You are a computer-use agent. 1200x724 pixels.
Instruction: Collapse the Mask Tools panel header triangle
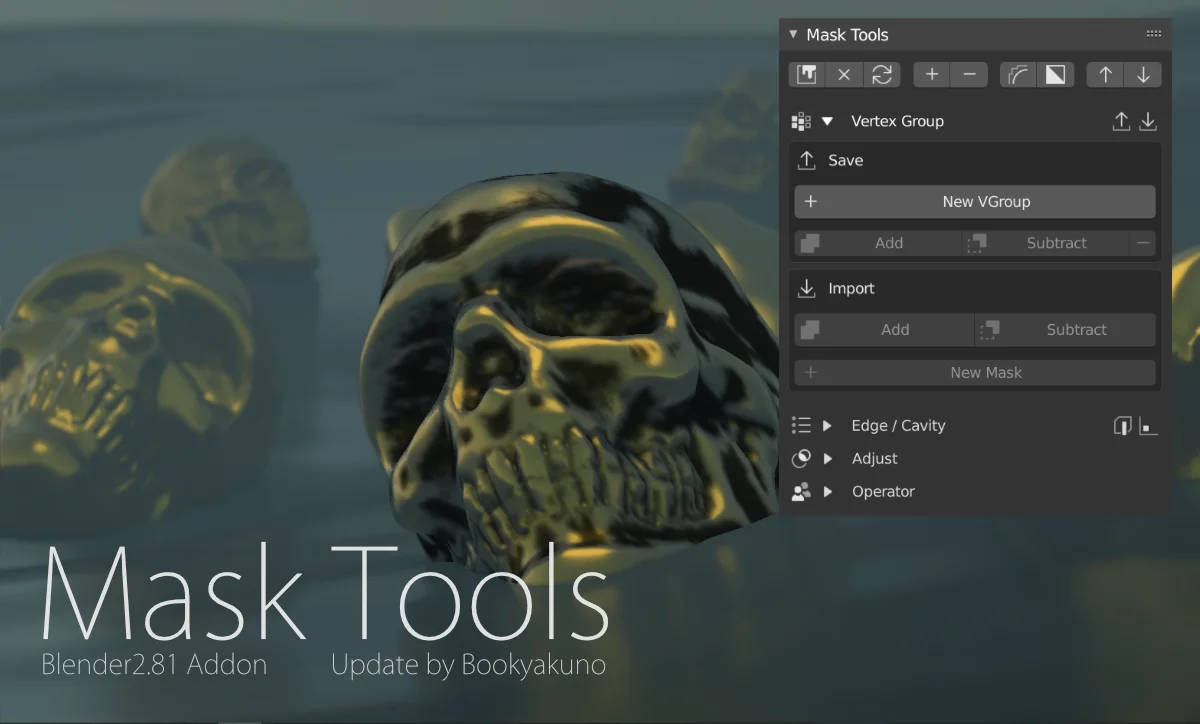793,34
